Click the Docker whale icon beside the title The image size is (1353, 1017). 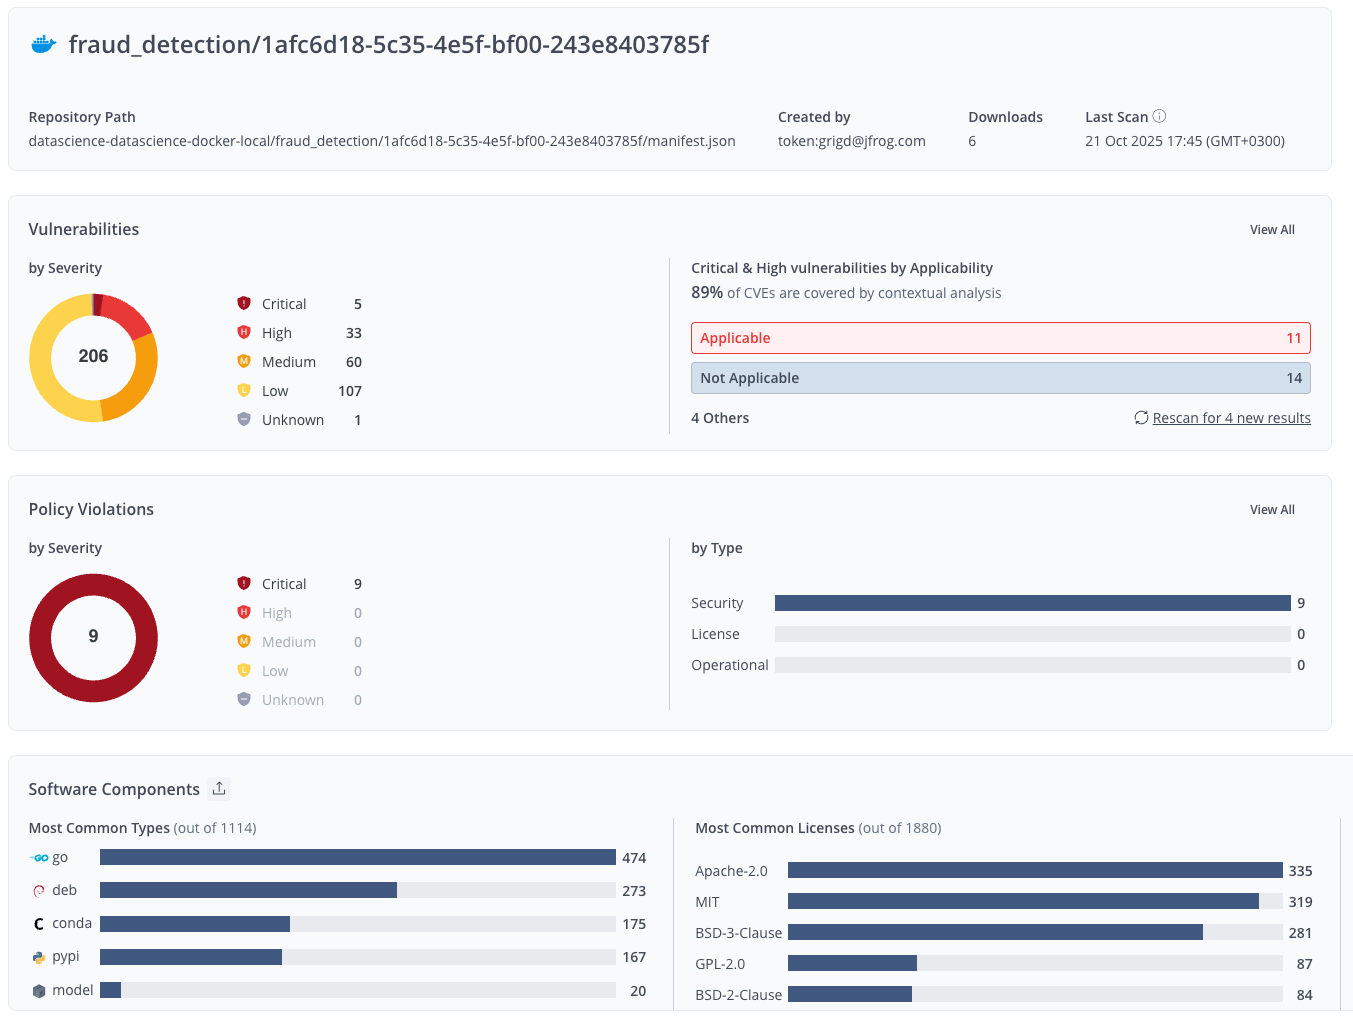[43, 45]
